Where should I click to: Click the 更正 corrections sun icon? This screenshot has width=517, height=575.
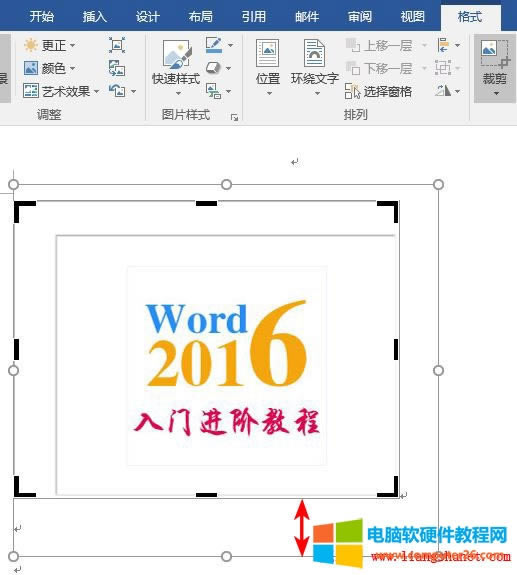coord(30,45)
